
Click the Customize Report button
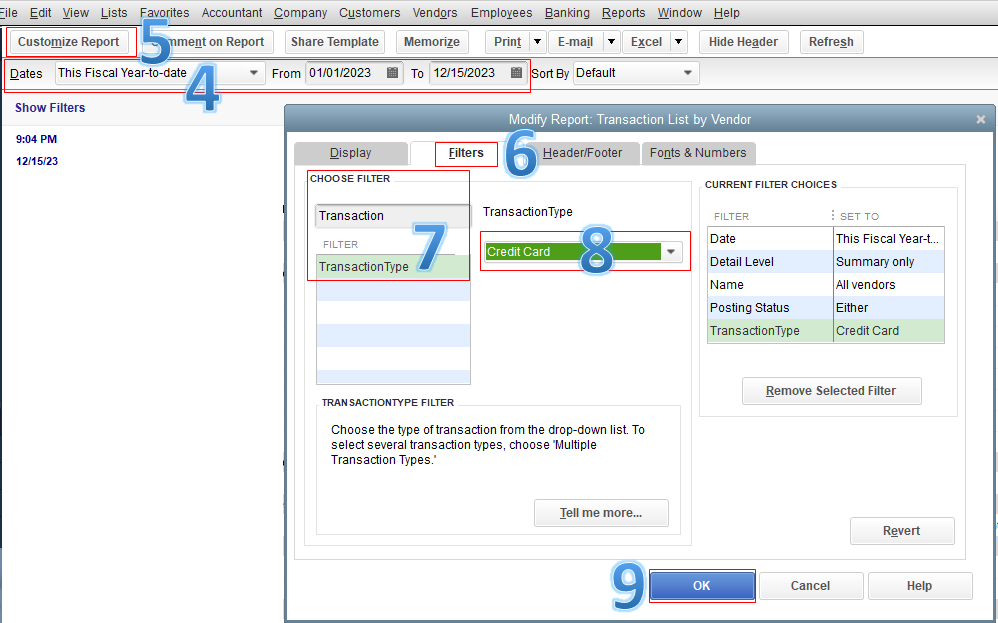[69, 42]
